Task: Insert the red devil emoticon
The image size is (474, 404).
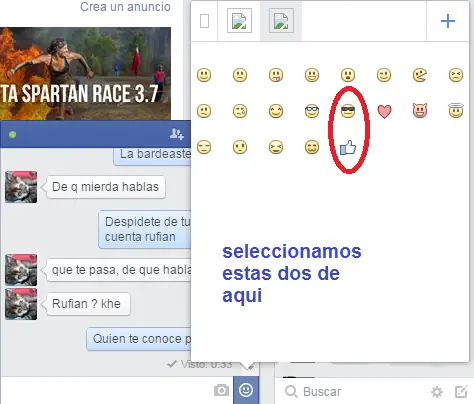Action: point(420,111)
